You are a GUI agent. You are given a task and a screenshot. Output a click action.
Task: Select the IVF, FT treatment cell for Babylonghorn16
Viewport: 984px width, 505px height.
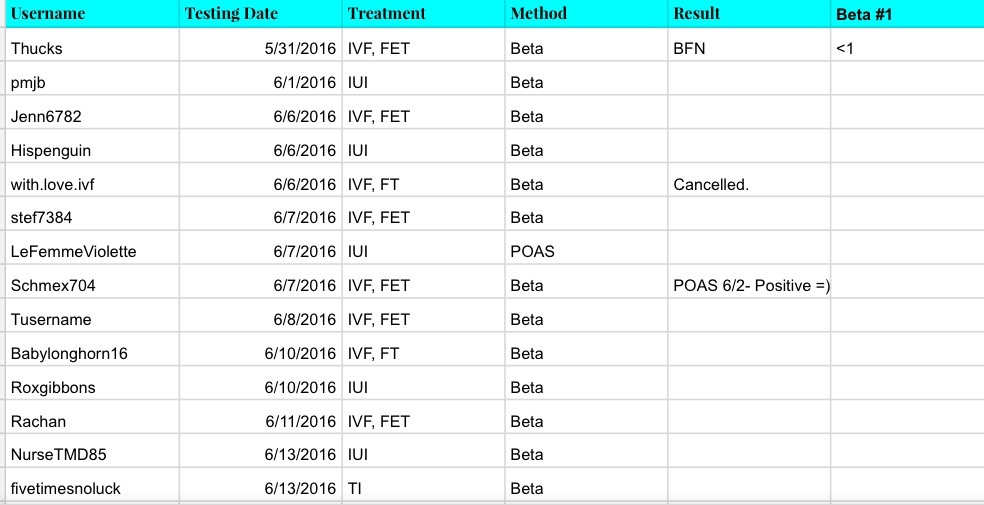point(373,354)
